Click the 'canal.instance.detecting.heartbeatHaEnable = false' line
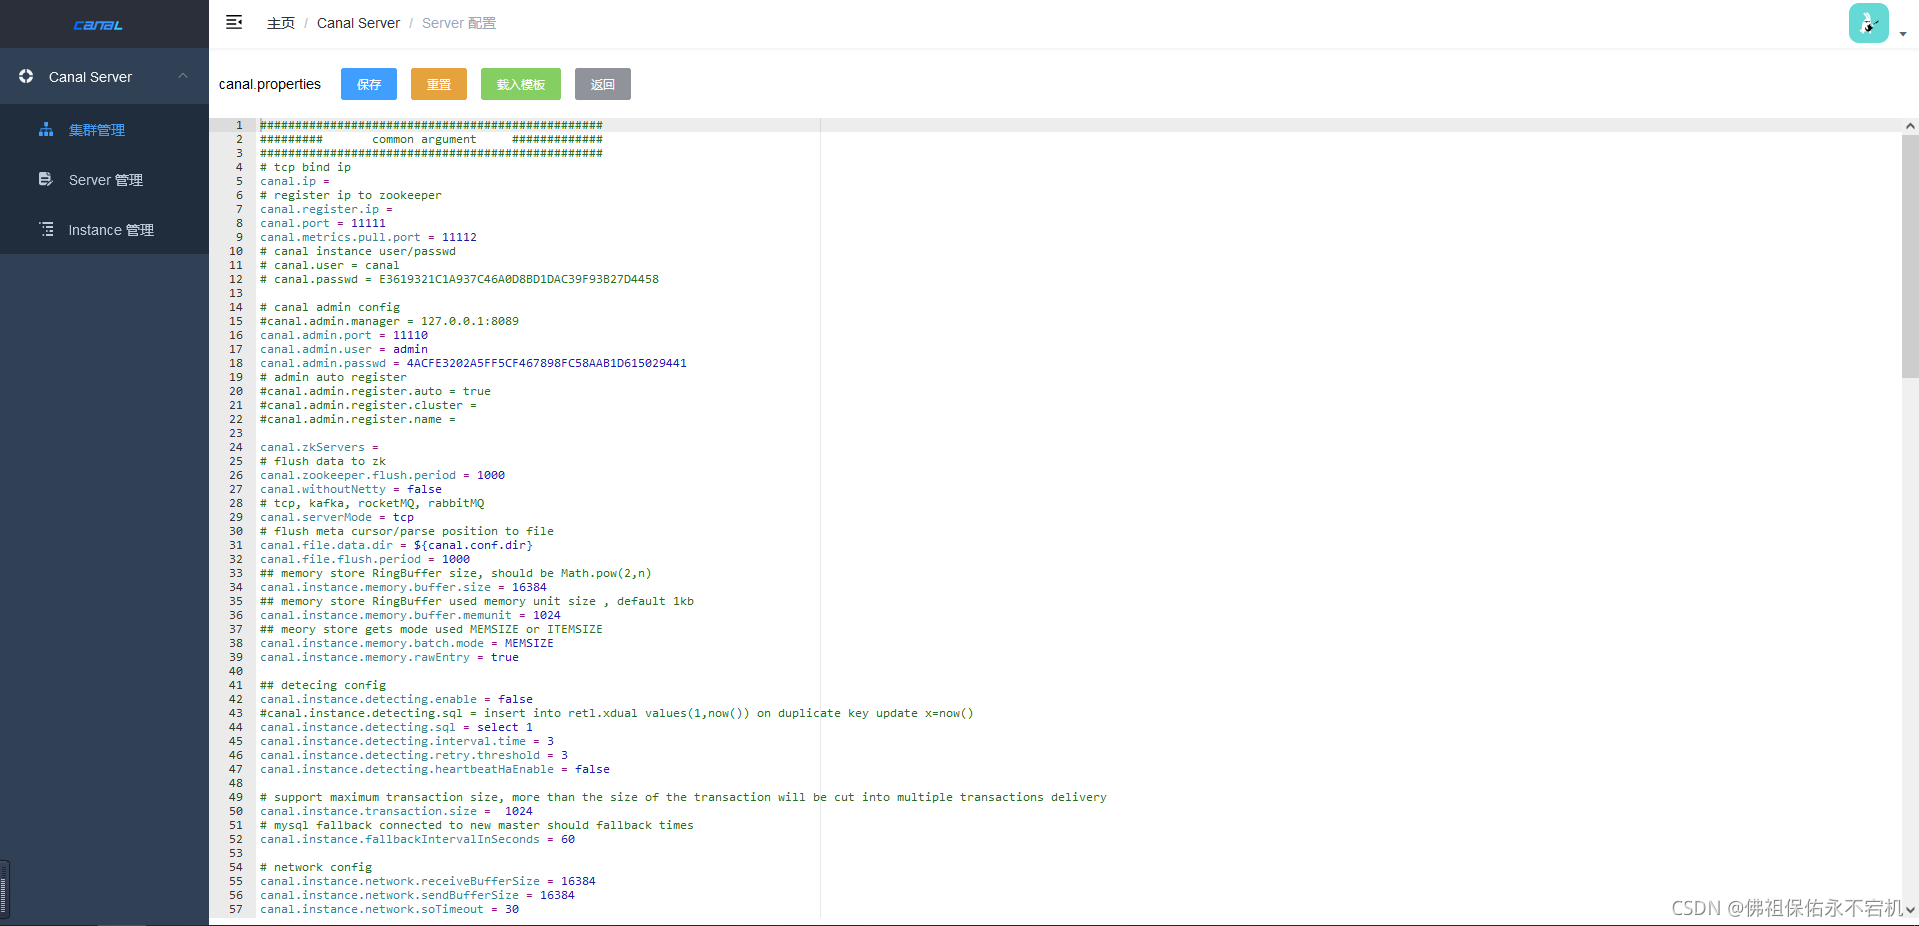1919x926 pixels. (x=435, y=769)
